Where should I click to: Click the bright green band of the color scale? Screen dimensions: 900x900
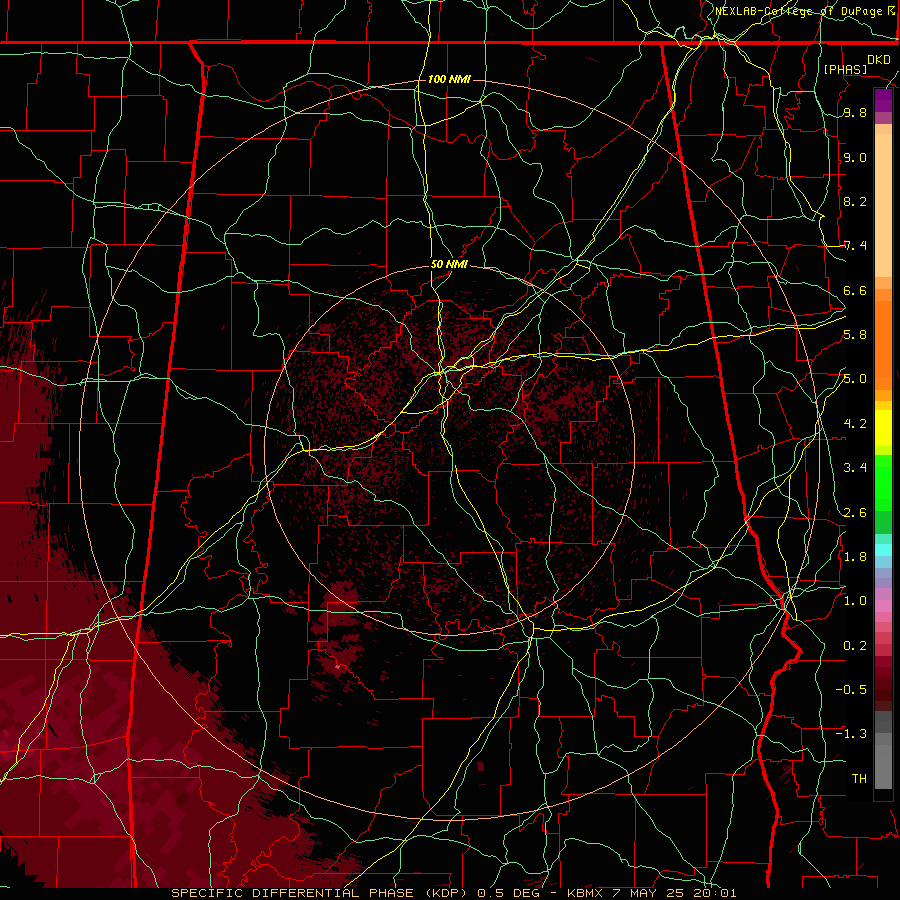click(883, 481)
